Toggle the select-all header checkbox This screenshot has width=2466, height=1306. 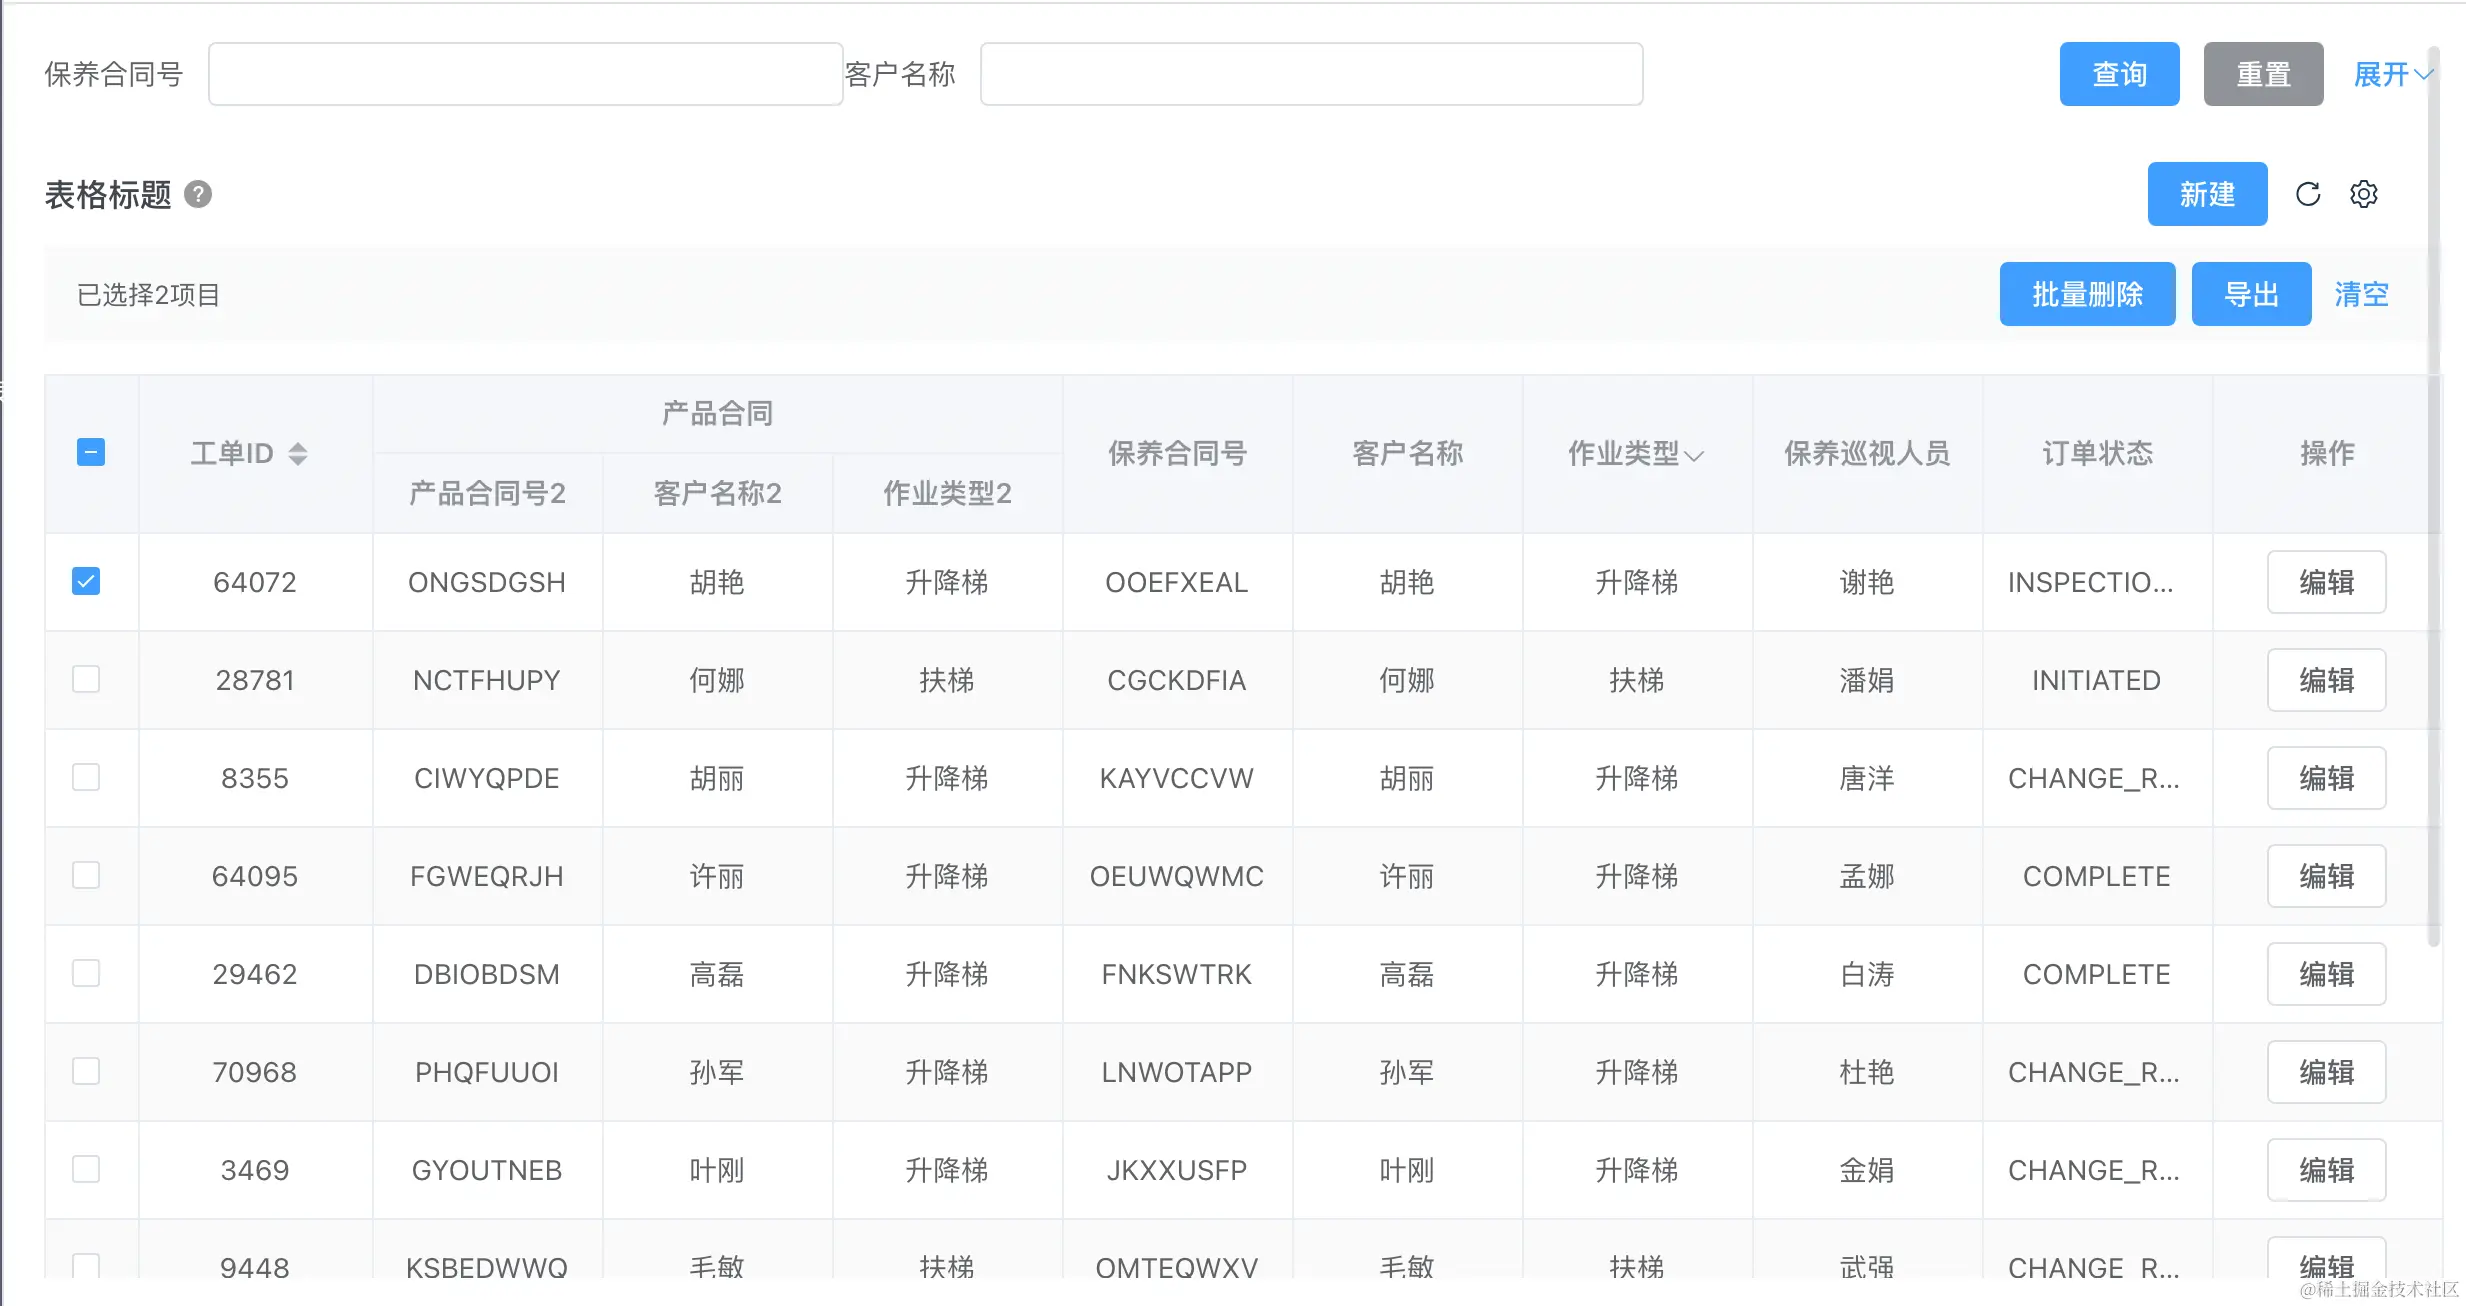click(91, 452)
